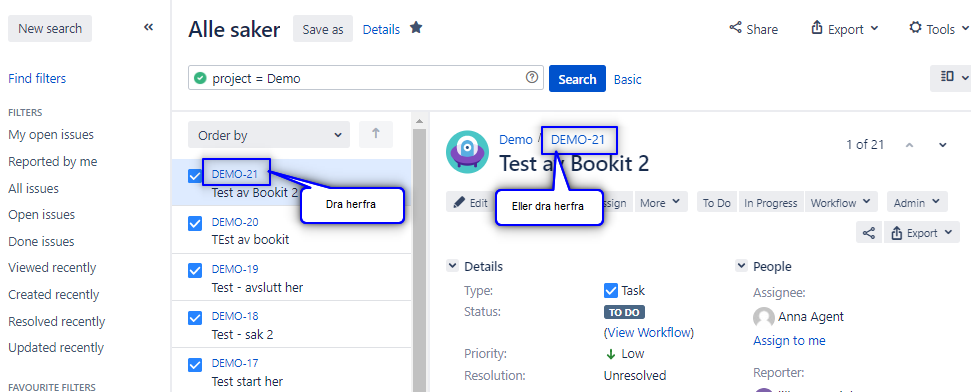Select the Open issues filter
This screenshot has height=392, width=971.
[41, 215]
